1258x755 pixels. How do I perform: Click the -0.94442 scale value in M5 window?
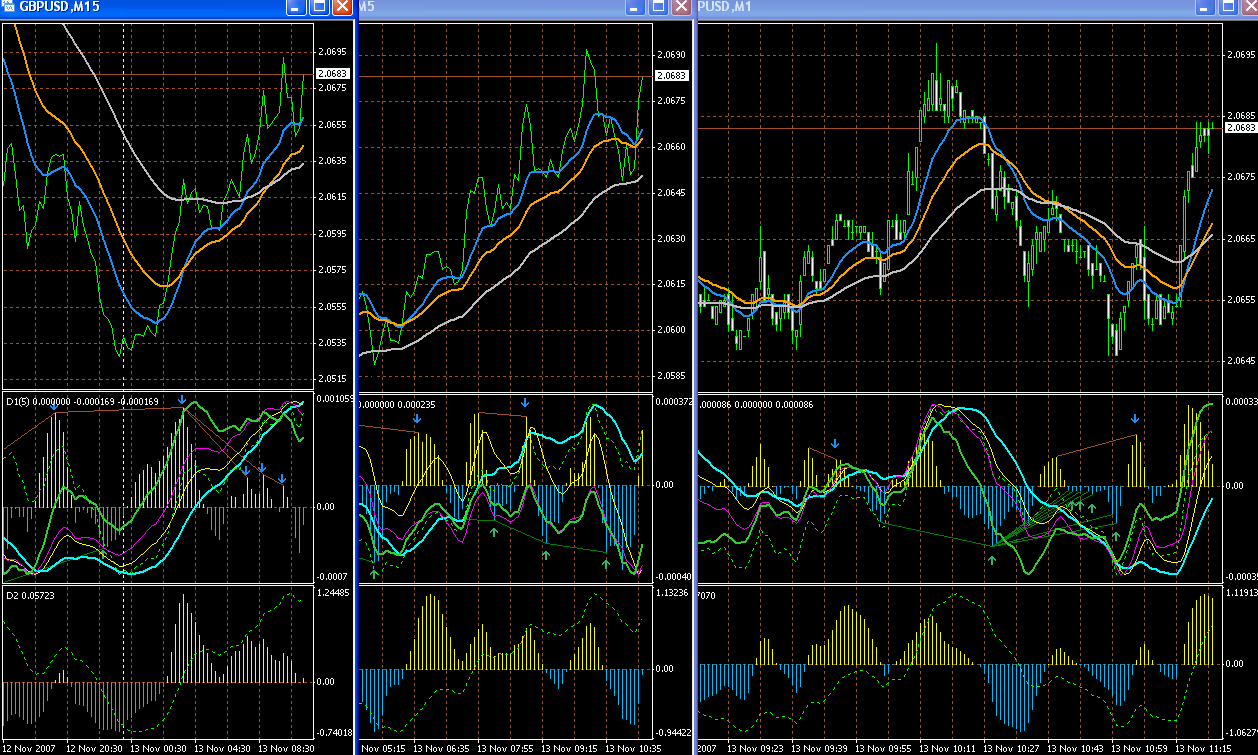point(673,732)
